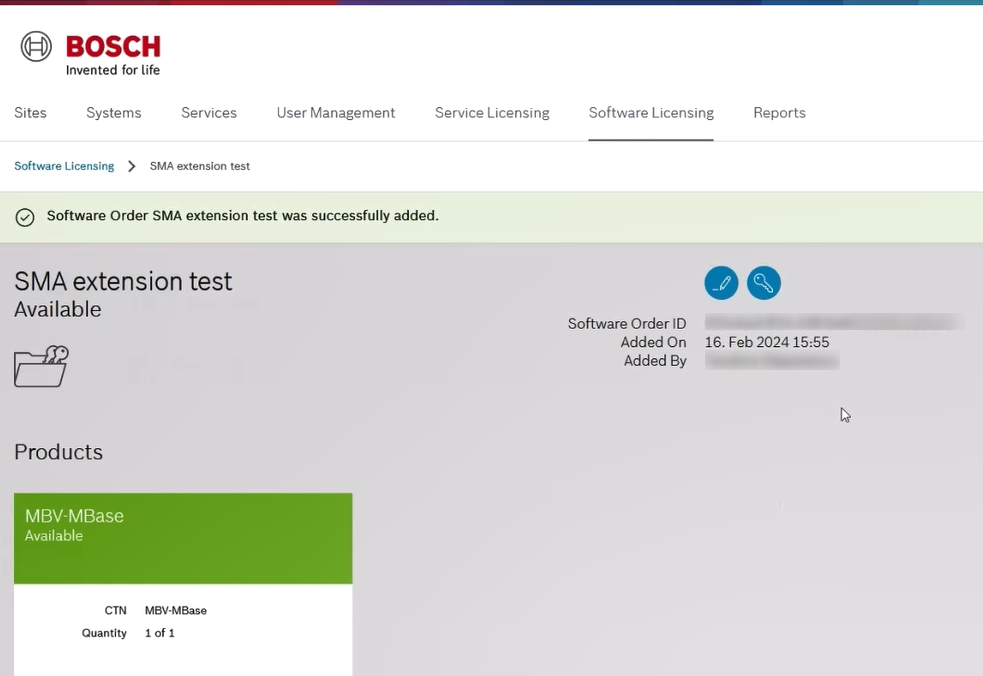This screenshot has height=676, width=983.
Task: Open the green MBV-MBase product card
Action: (183, 537)
